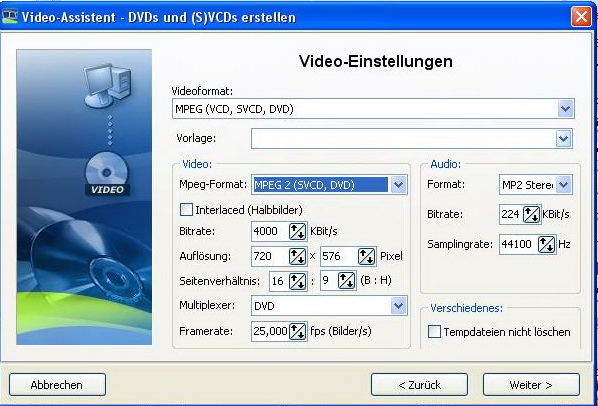This screenshot has width=598, height=406.
Task: Click the Samplingrate 44100 field
Action: 519,244
